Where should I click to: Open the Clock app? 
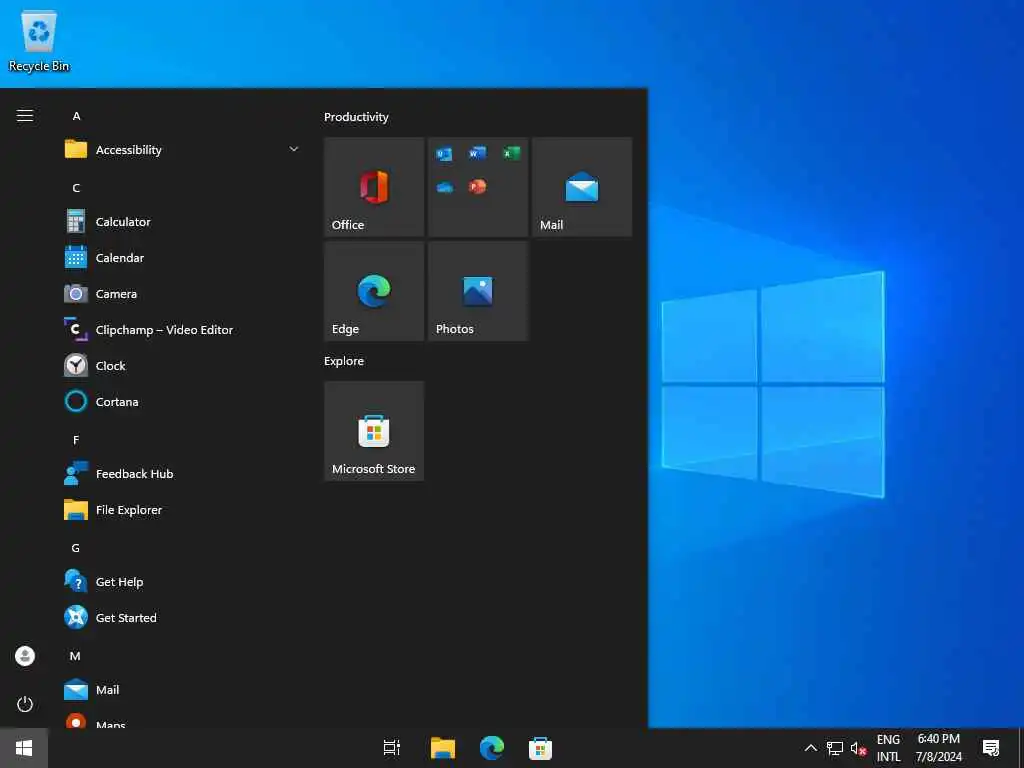coord(183,365)
